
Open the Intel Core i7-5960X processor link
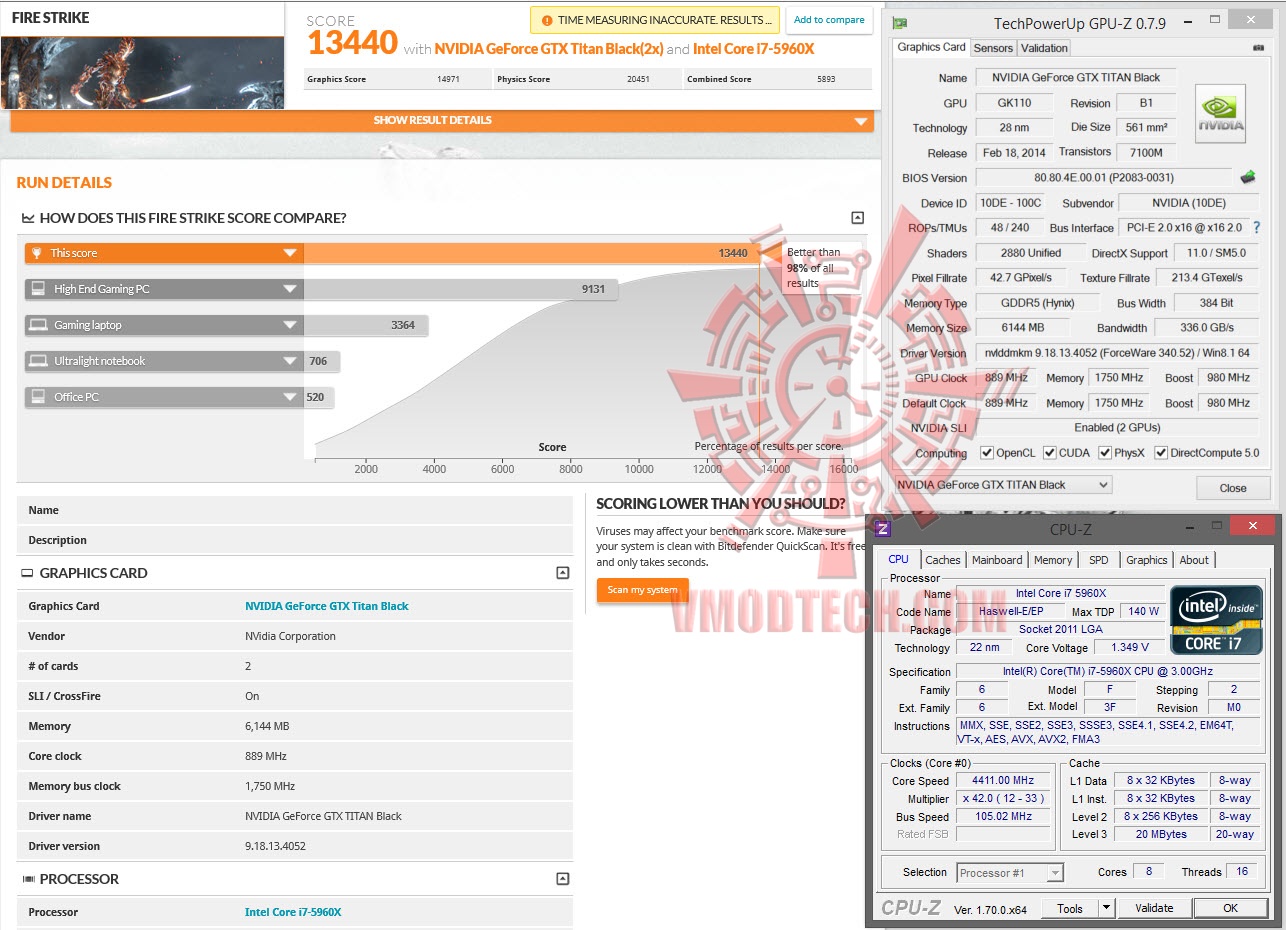coord(293,912)
